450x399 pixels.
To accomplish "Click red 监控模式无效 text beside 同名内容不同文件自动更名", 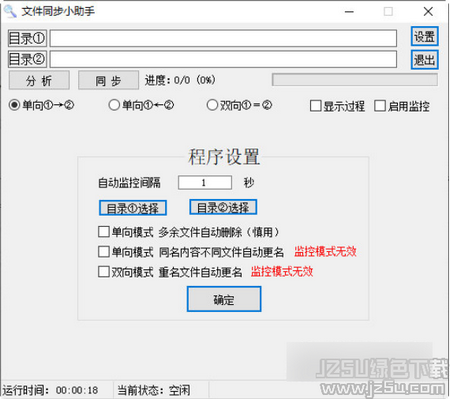I will (325, 252).
